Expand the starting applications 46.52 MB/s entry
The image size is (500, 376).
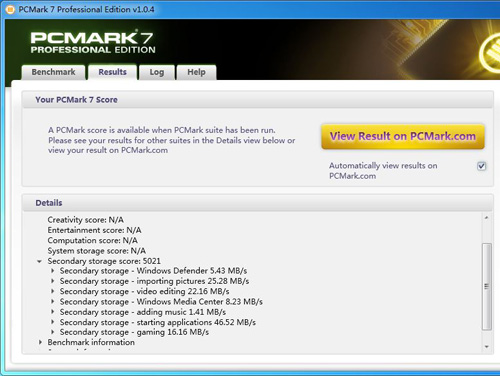click(53, 322)
